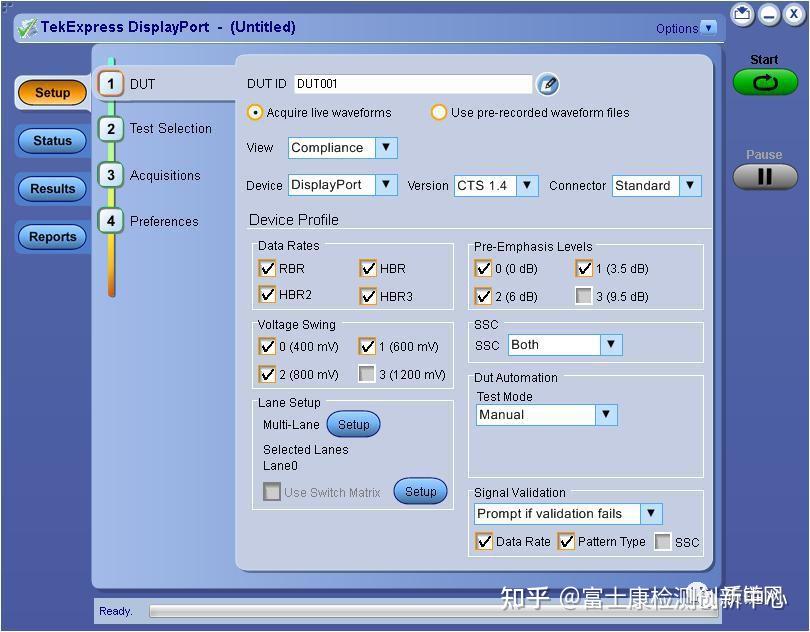The height and width of the screenshot is (632, 810).
Task: Open the Reports tab
Action: click(52, 237)
